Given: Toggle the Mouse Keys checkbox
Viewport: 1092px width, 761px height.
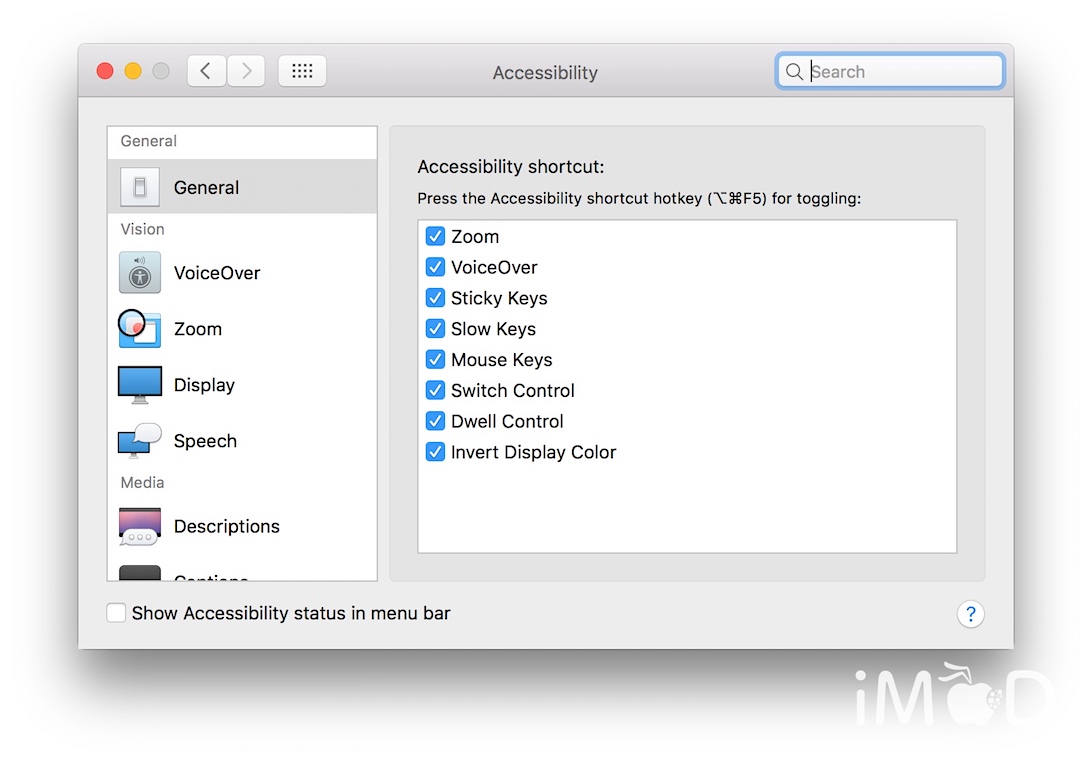Looking at the screenshot, I should 435,359.
